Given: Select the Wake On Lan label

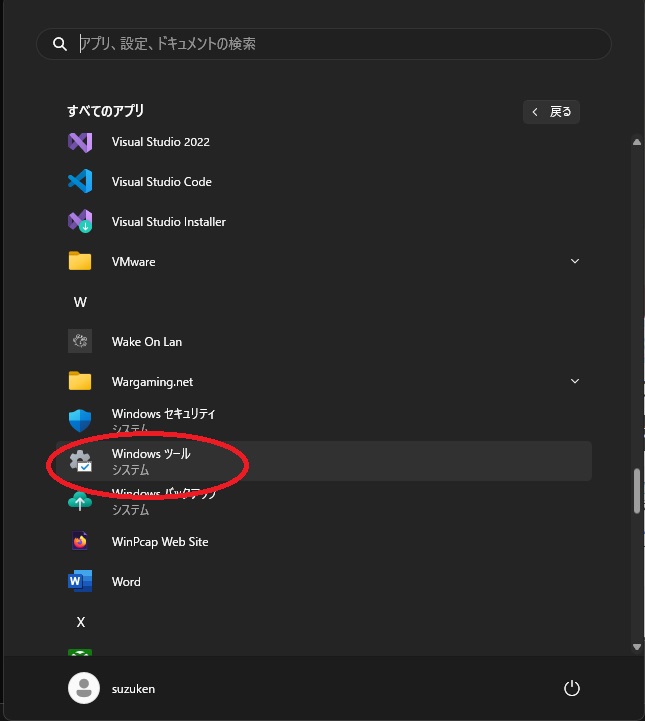Looking at the screenshot, I should [x=147, y=342].
